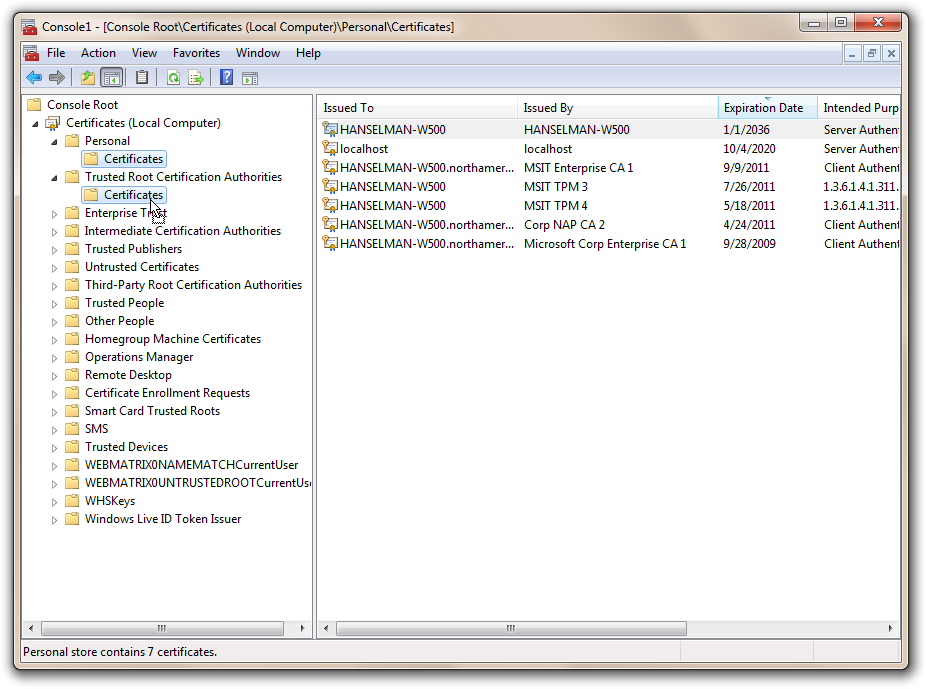Expand the Enterprise Trust folder
The image size is (926, 689).
click(x=54, y=212)
